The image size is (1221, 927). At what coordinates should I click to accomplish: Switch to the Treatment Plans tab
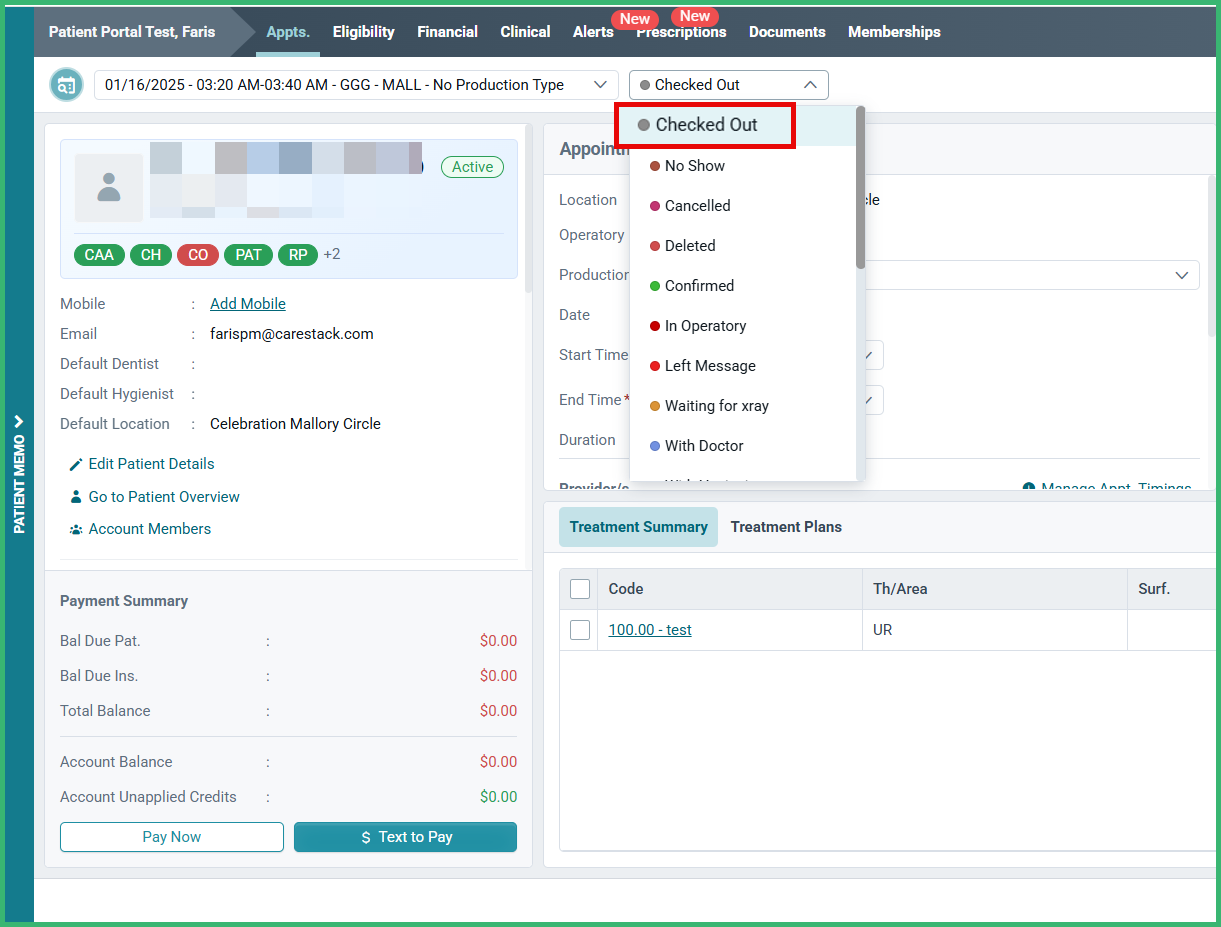point(786,526)
